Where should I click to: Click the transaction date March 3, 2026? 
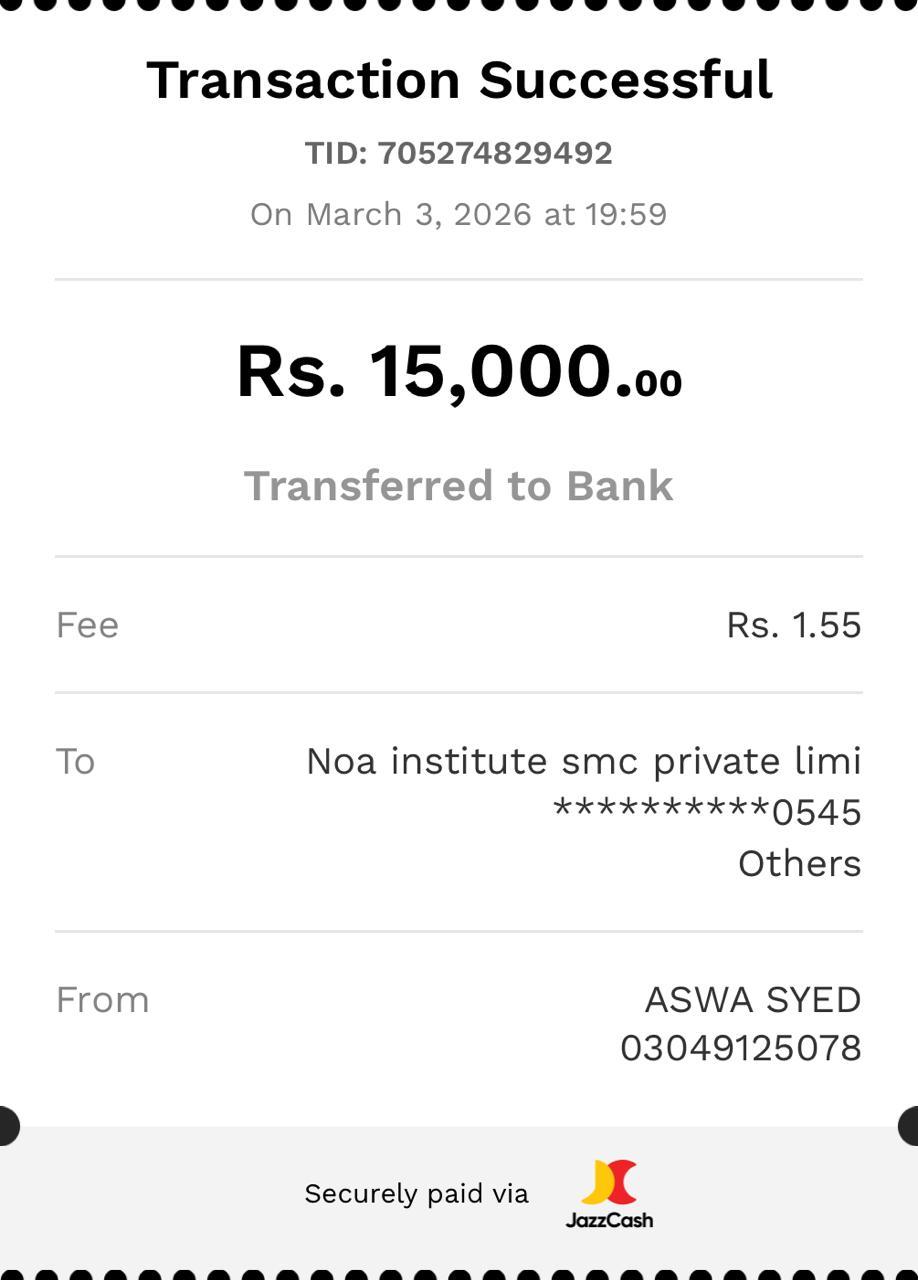pyautogui.click(x=420, y=214)
